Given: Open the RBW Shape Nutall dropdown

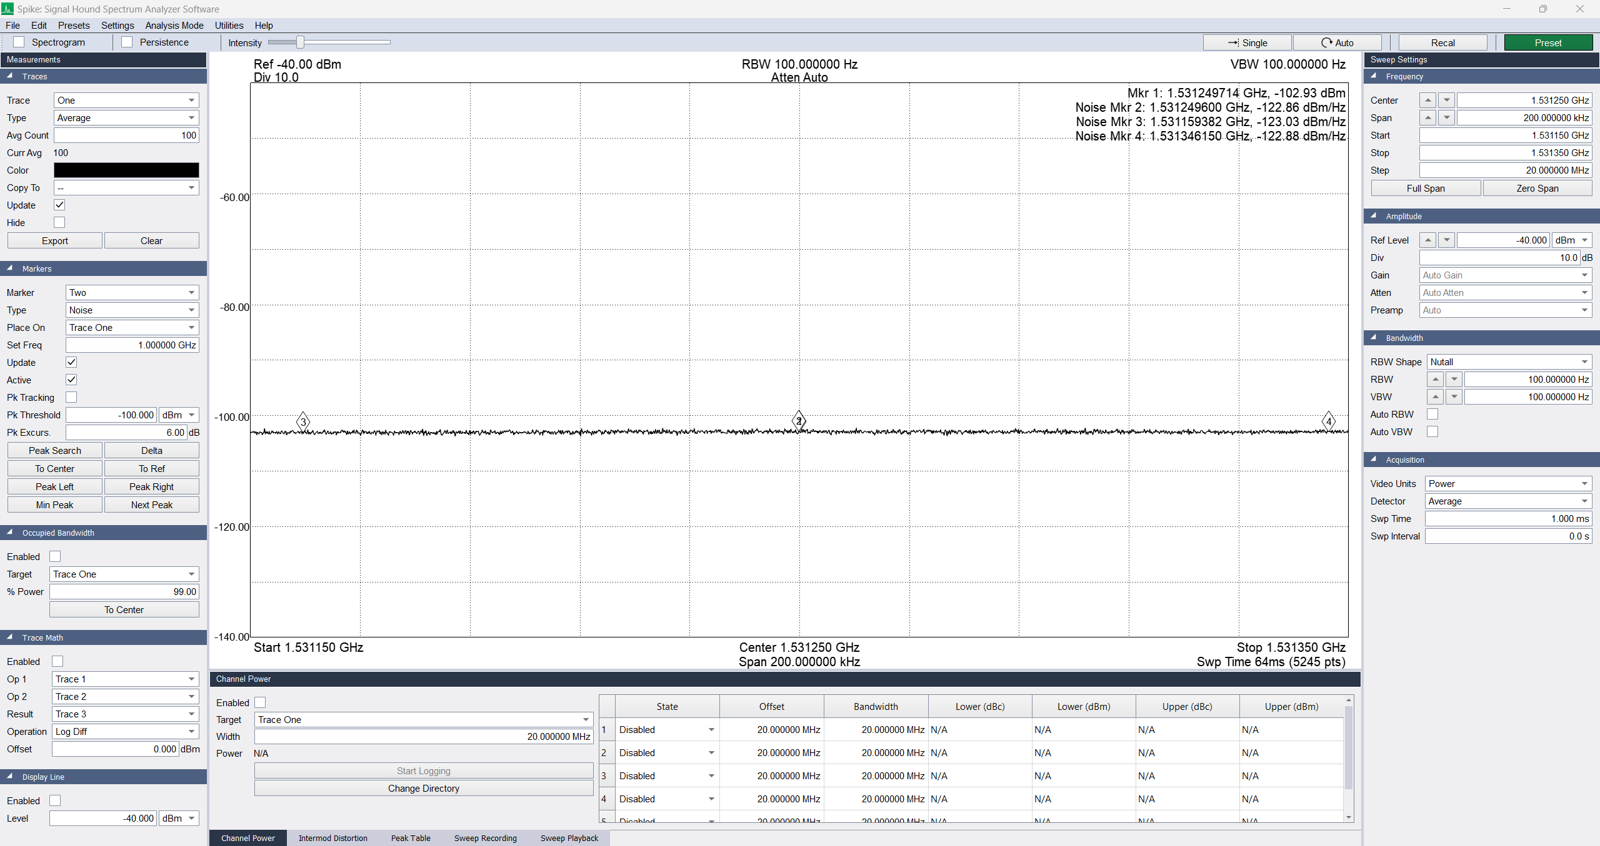Looking at the screenshot, I should pyautogui.click(x=1508, y=362).
